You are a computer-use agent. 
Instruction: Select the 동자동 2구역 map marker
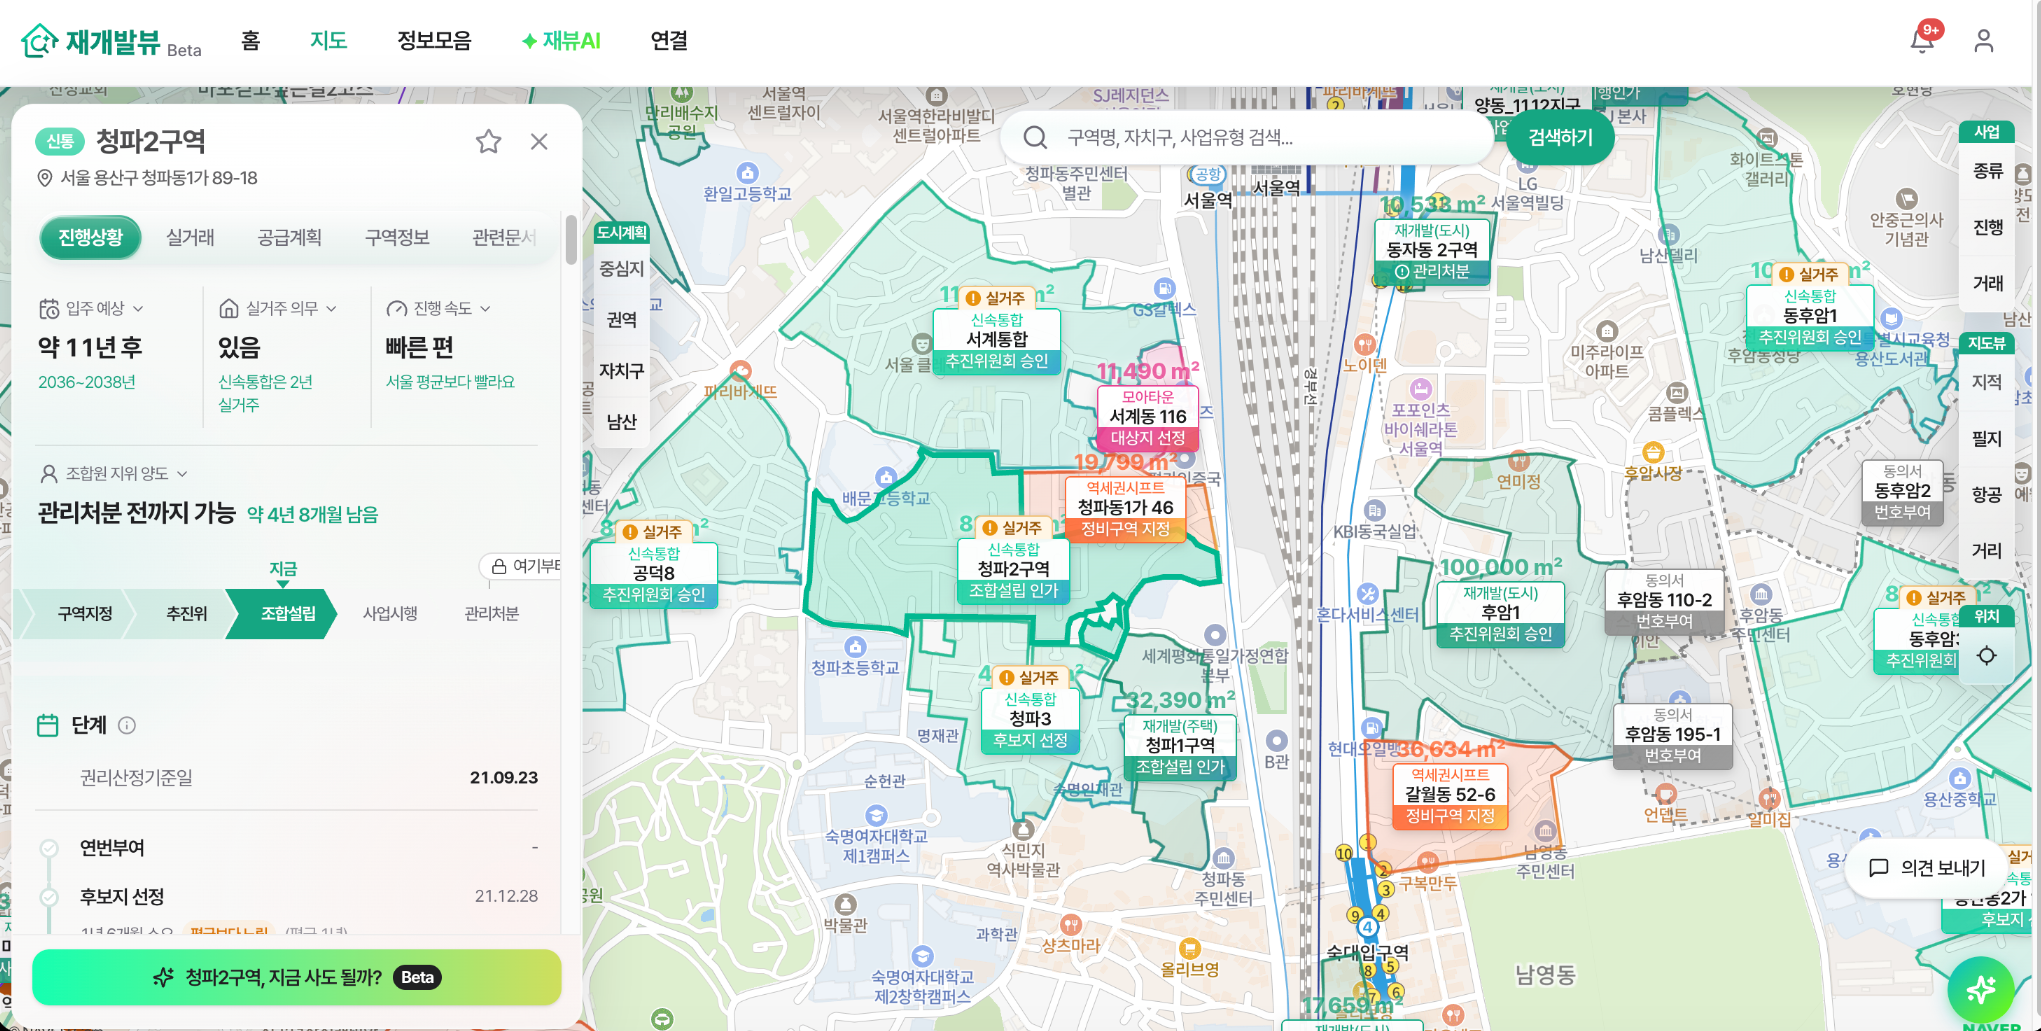(x=1431, y=250)
